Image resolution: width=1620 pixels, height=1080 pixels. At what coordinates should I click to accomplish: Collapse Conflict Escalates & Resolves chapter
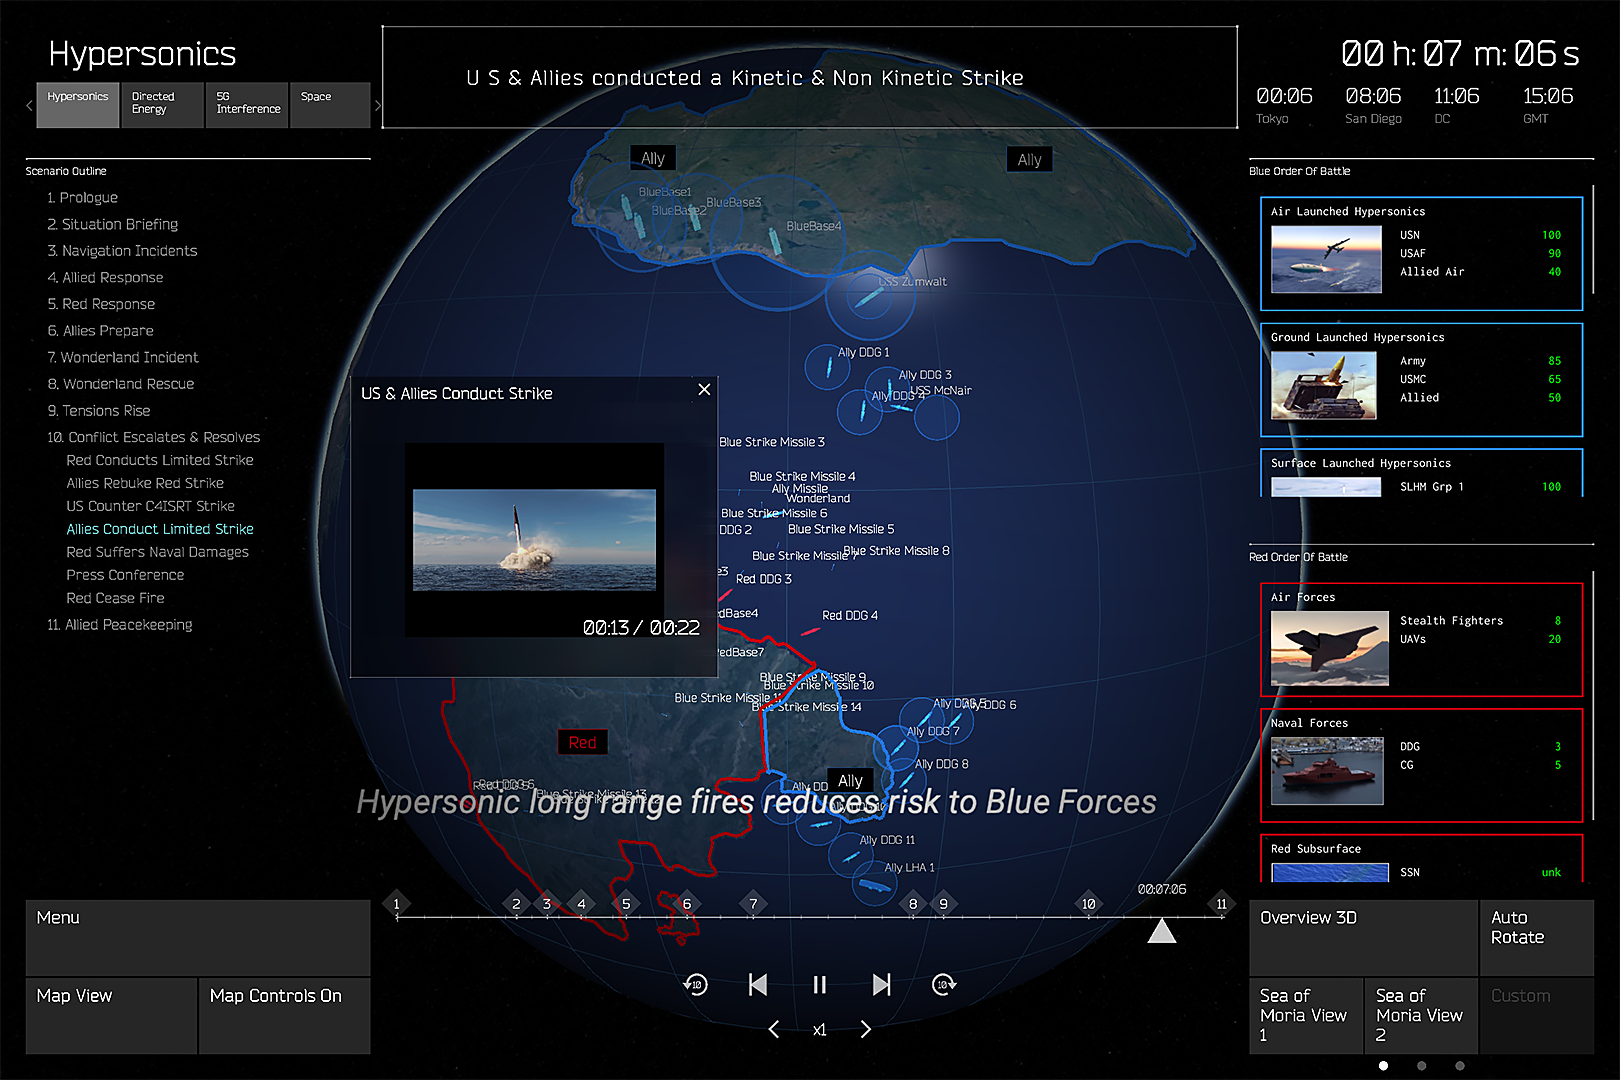(153, 437)
